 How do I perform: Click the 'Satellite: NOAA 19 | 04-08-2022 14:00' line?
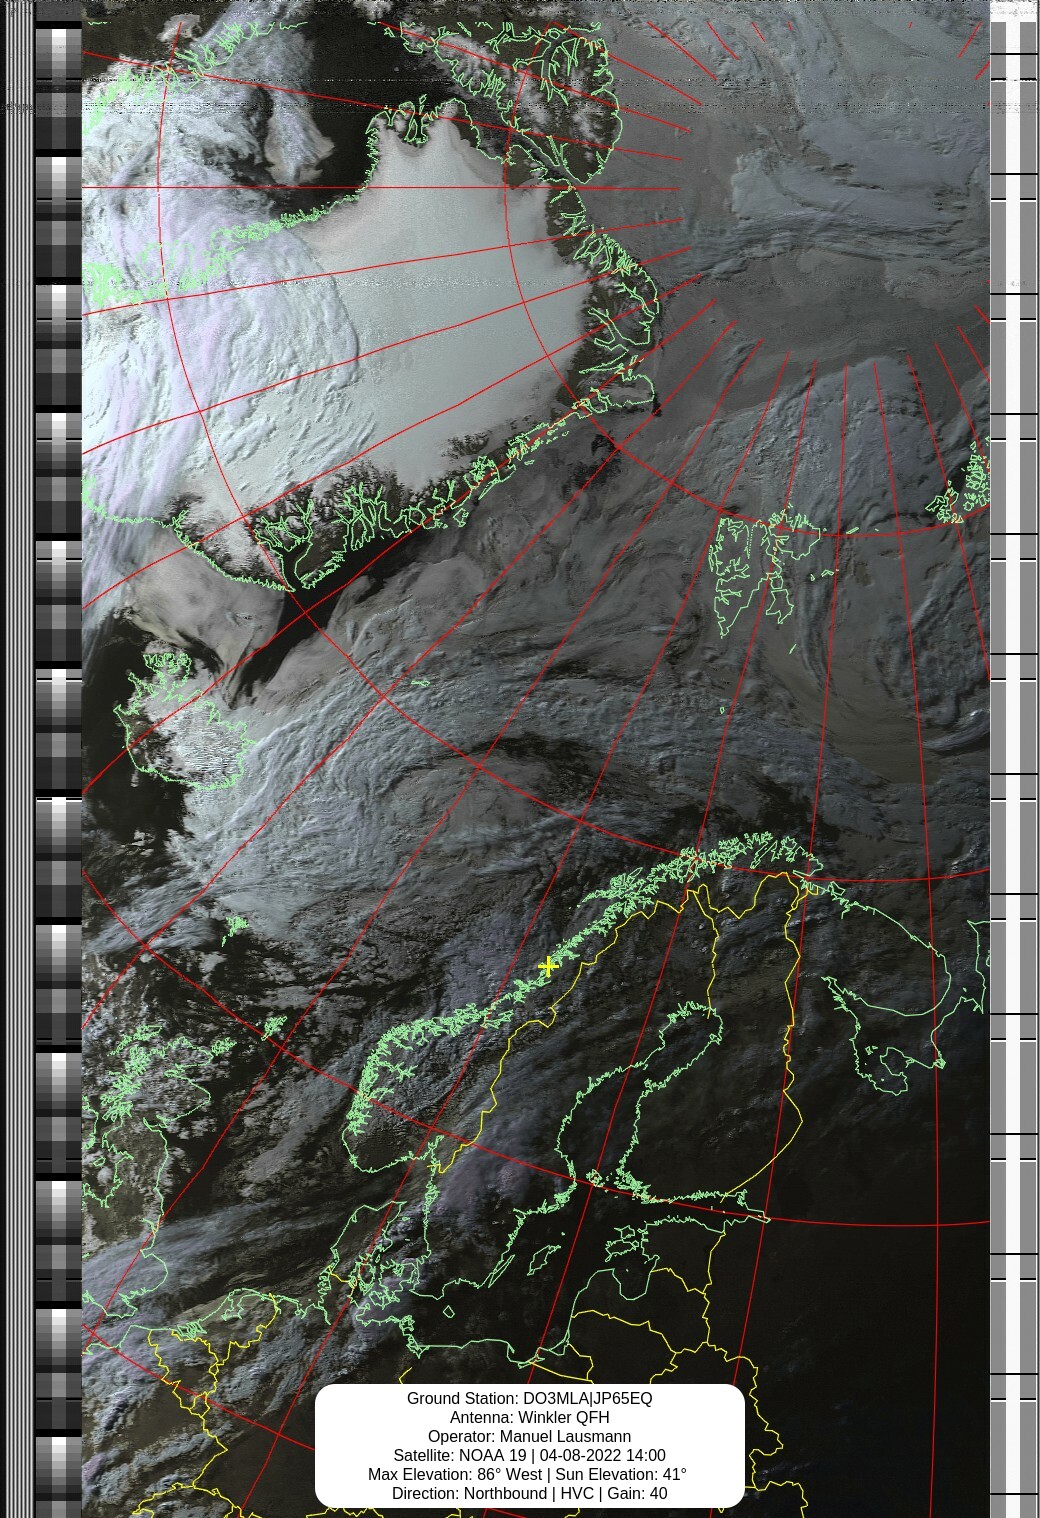tap(529, 1455)
